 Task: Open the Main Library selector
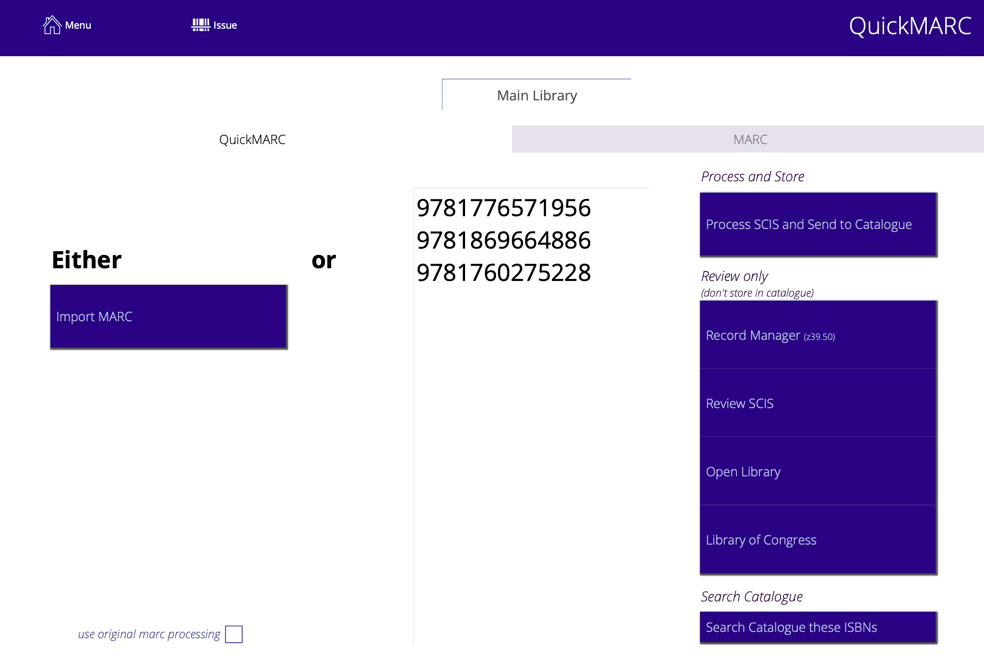(537, 96)
